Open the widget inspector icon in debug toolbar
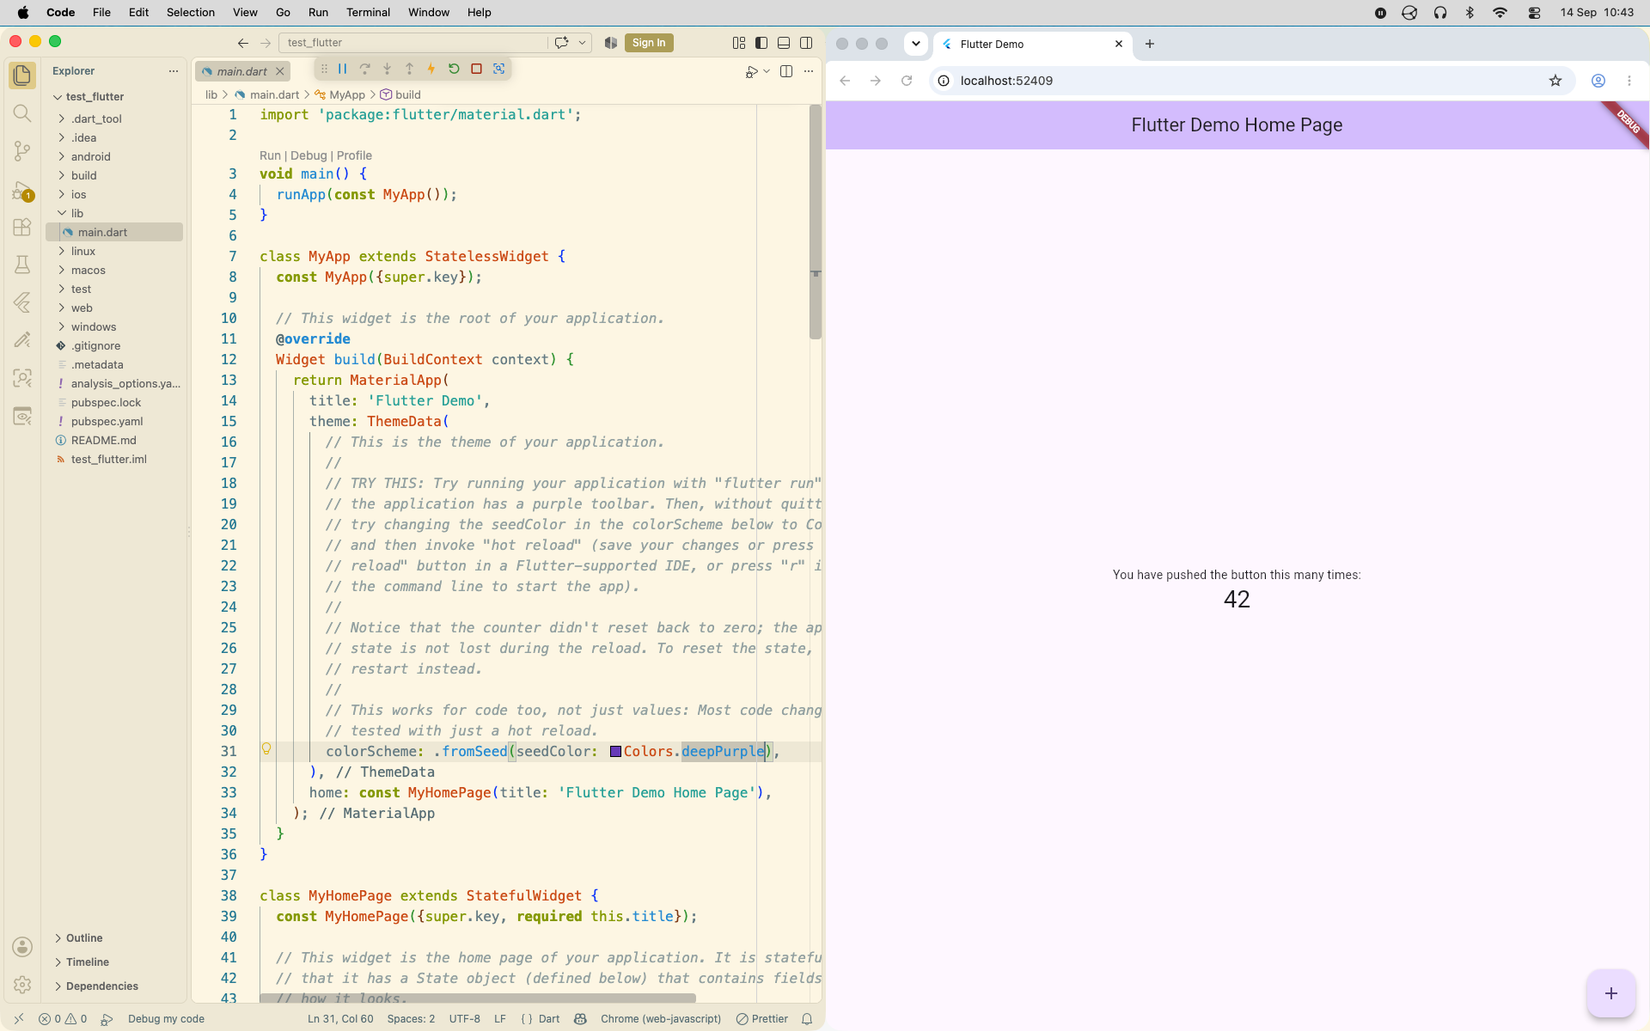 pyautogui.click(x=499, y=69)
